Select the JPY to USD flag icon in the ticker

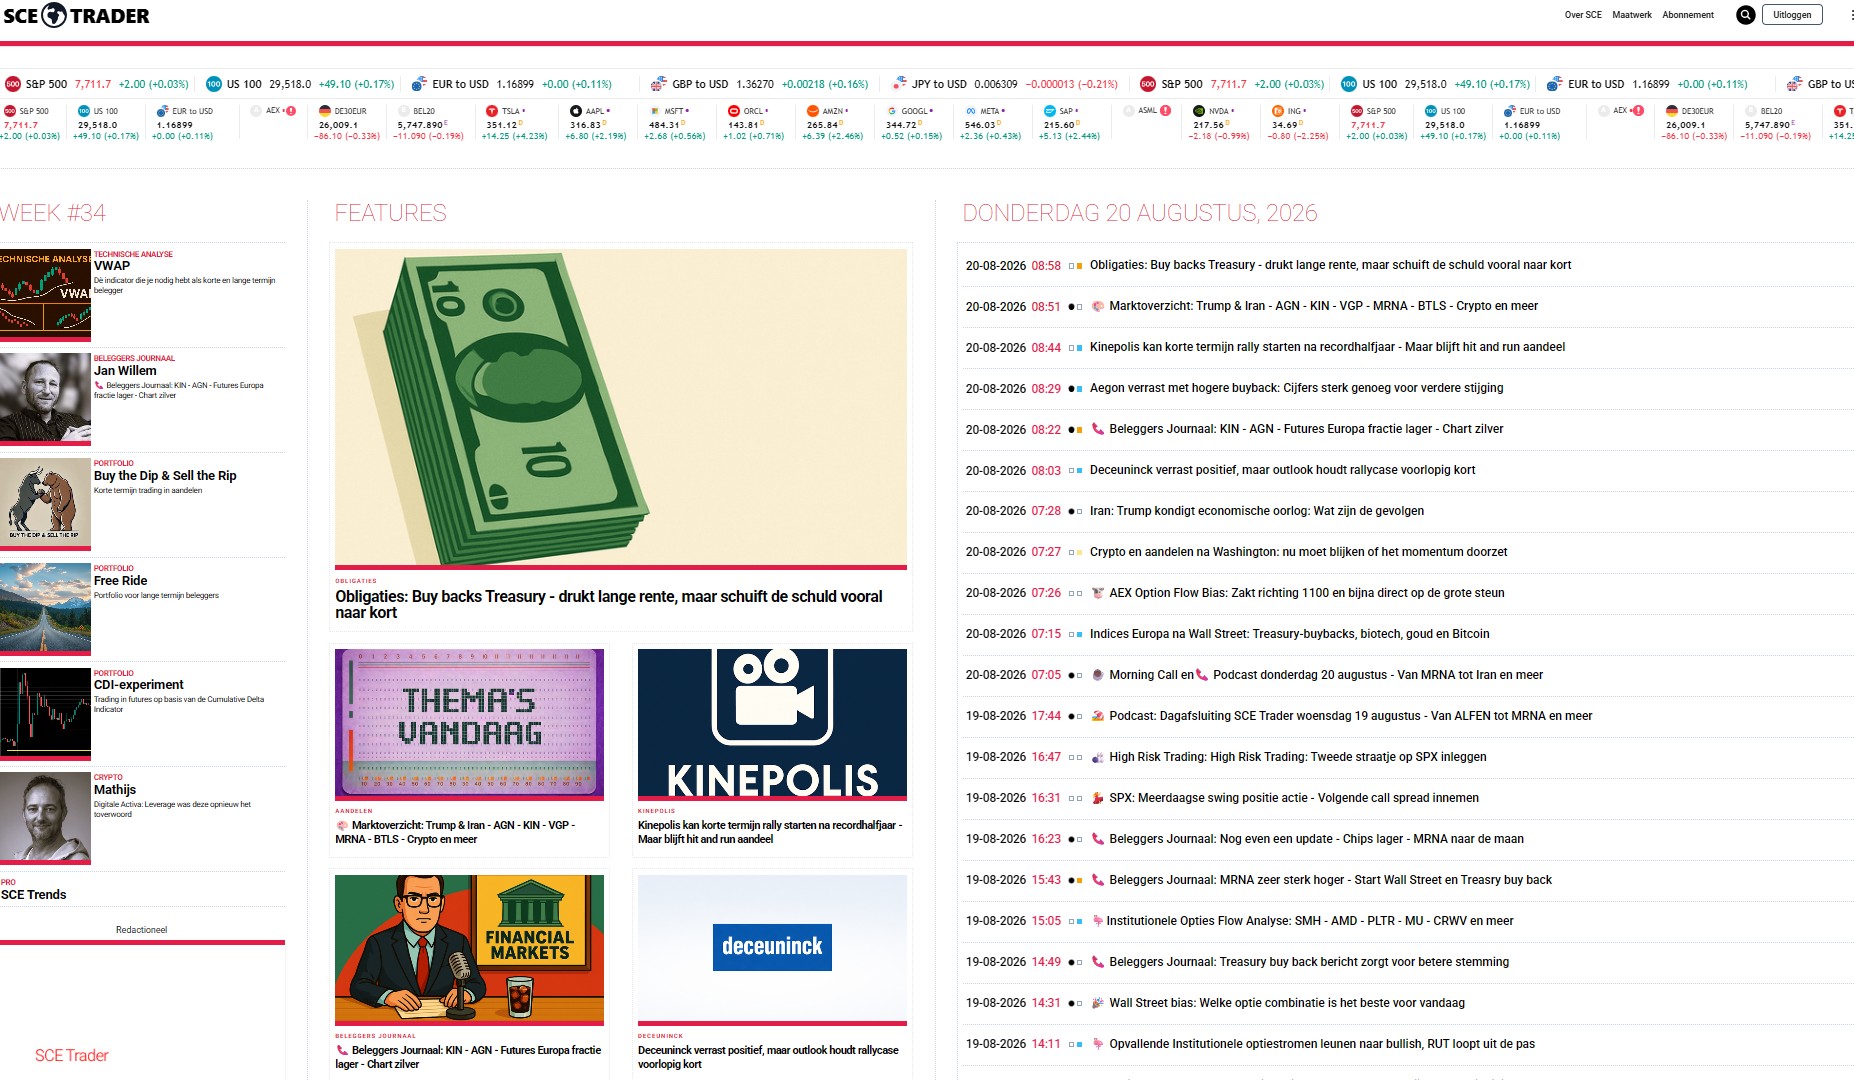(x=900, y=84)
